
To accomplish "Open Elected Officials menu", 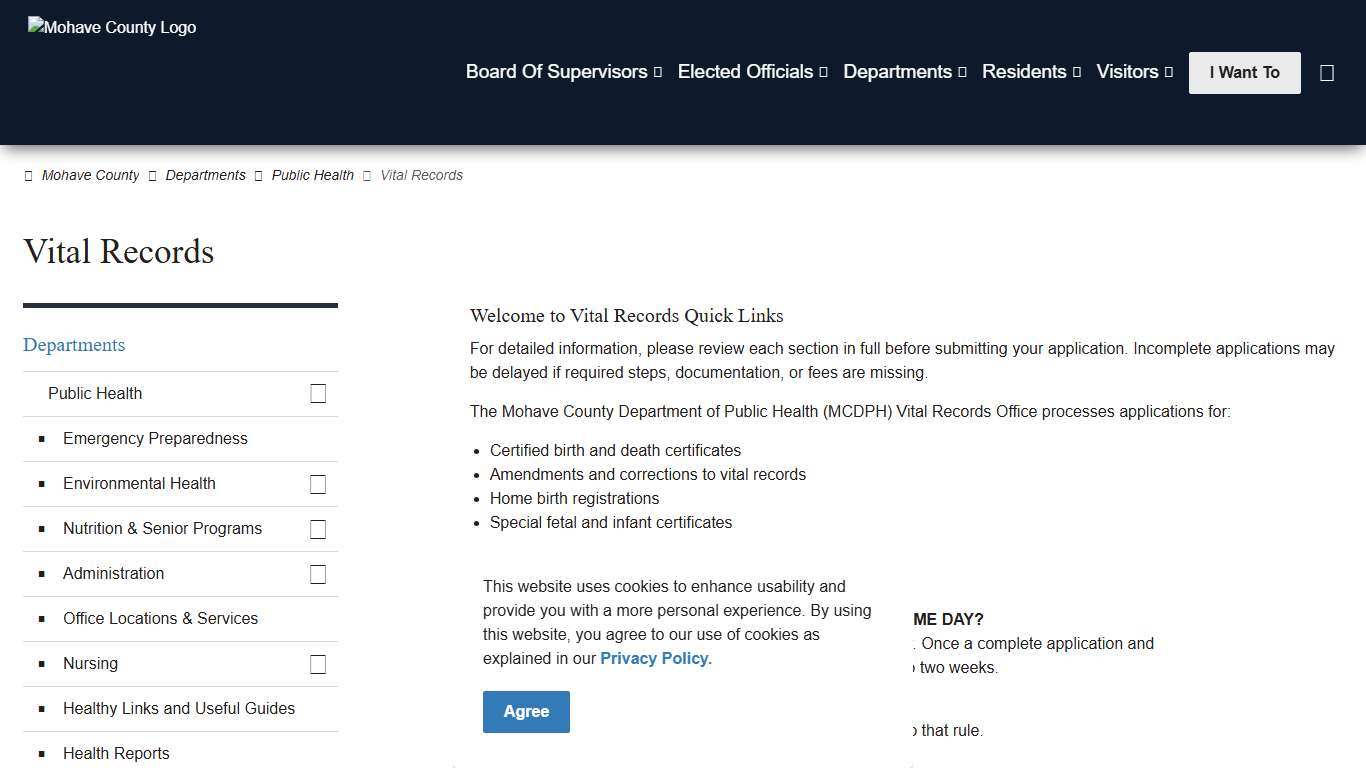I will click(x=752, y=72).
